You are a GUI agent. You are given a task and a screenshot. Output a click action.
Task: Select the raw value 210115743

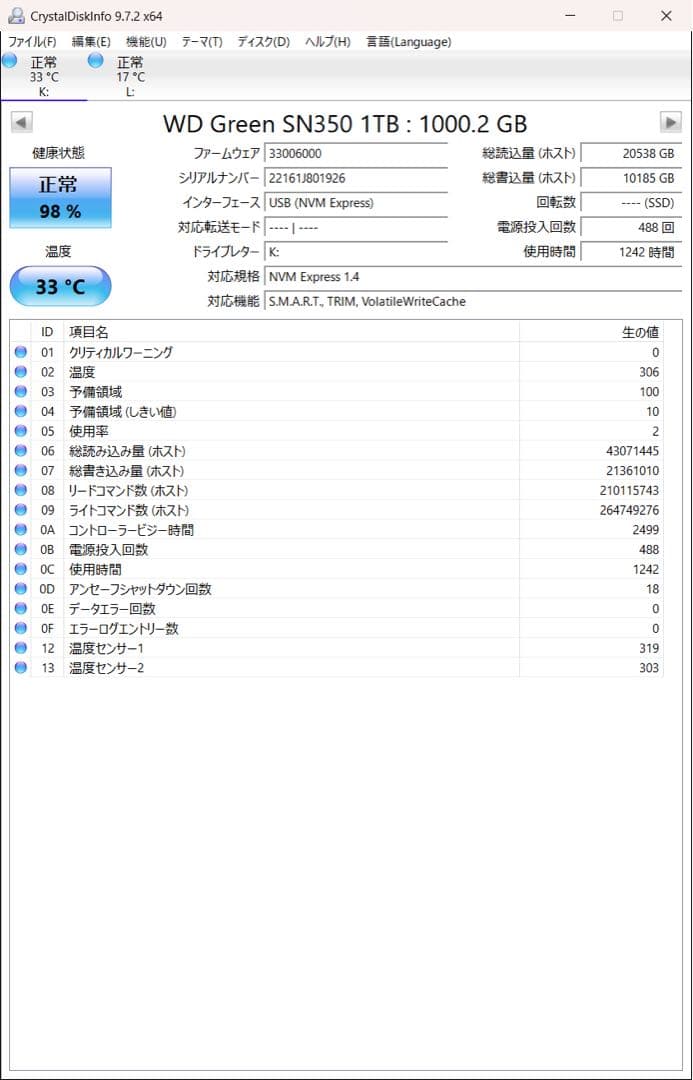[629, 490]
